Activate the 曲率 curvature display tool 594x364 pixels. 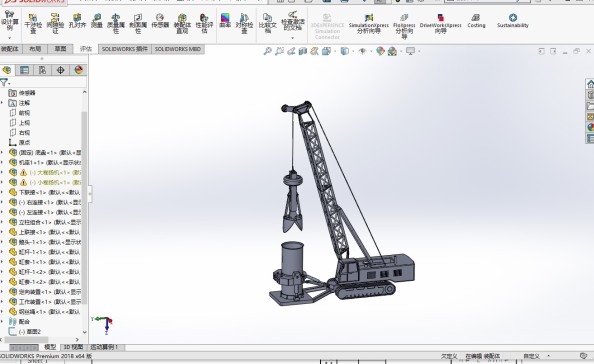(225, 20)
